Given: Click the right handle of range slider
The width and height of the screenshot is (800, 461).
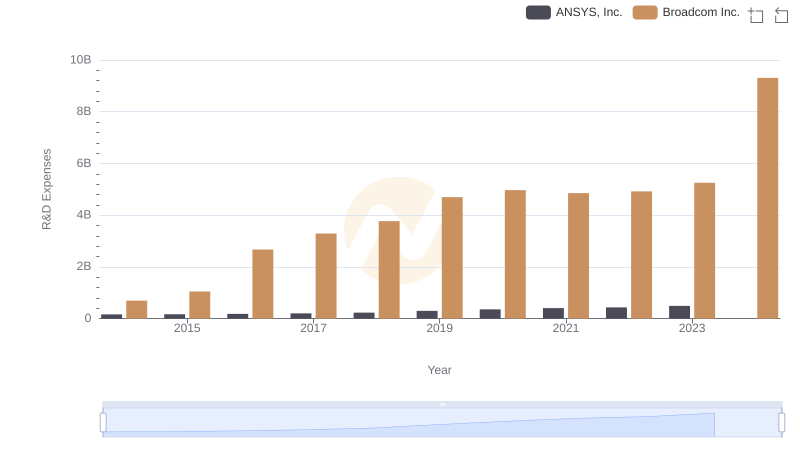Looking at the screenshot, I should [x=782, y=423].
